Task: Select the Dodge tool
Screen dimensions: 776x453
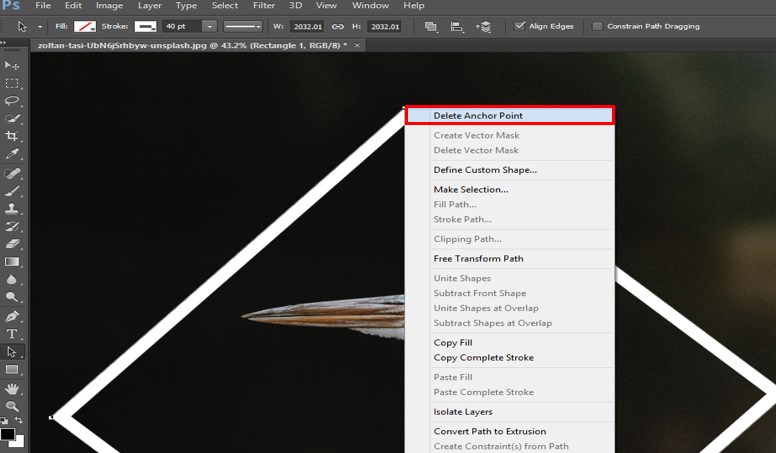Action: click(x=12, y=297)
